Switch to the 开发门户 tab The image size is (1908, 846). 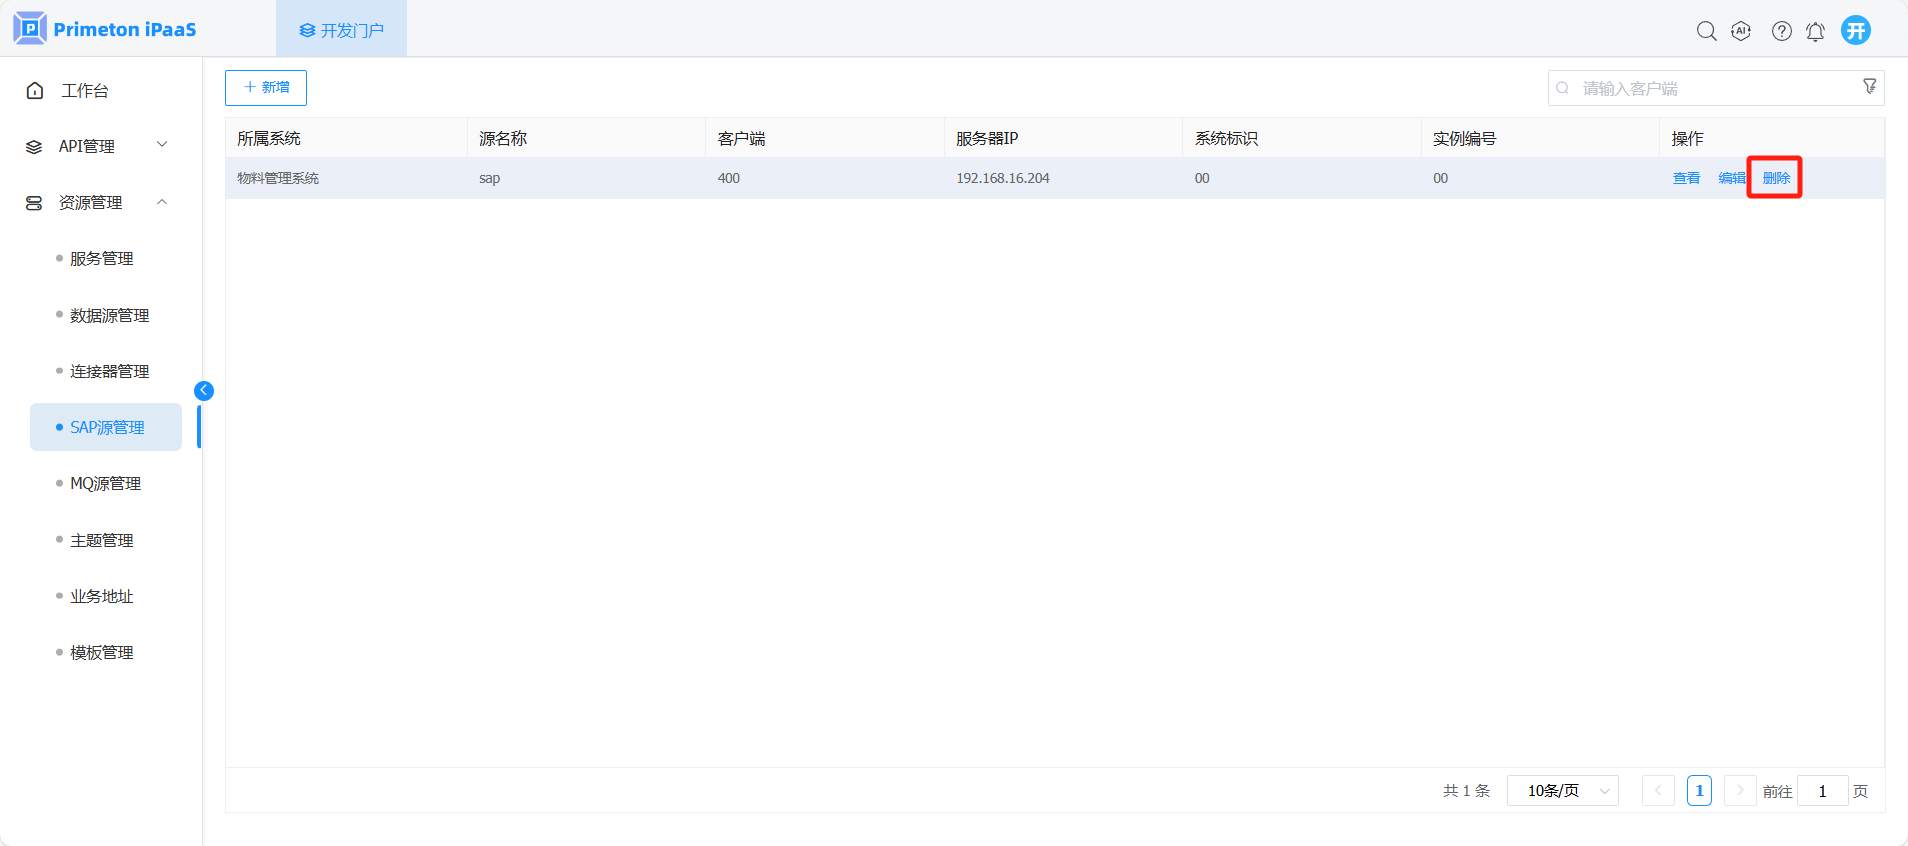pos(341,30)
